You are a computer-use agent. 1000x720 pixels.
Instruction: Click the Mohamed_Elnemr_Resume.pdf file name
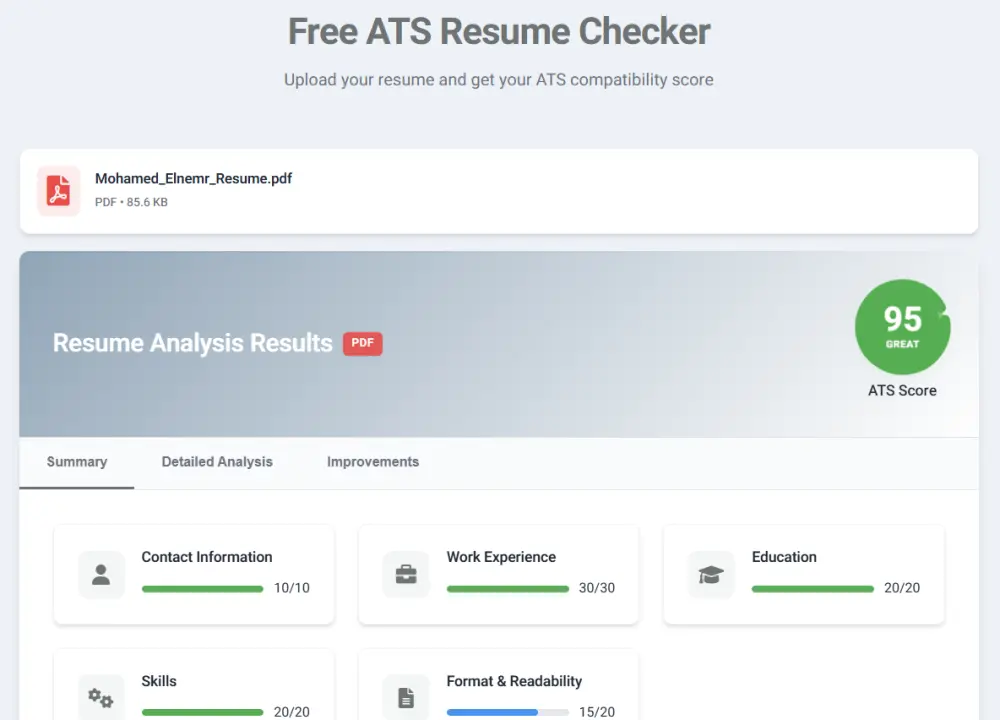193,178
